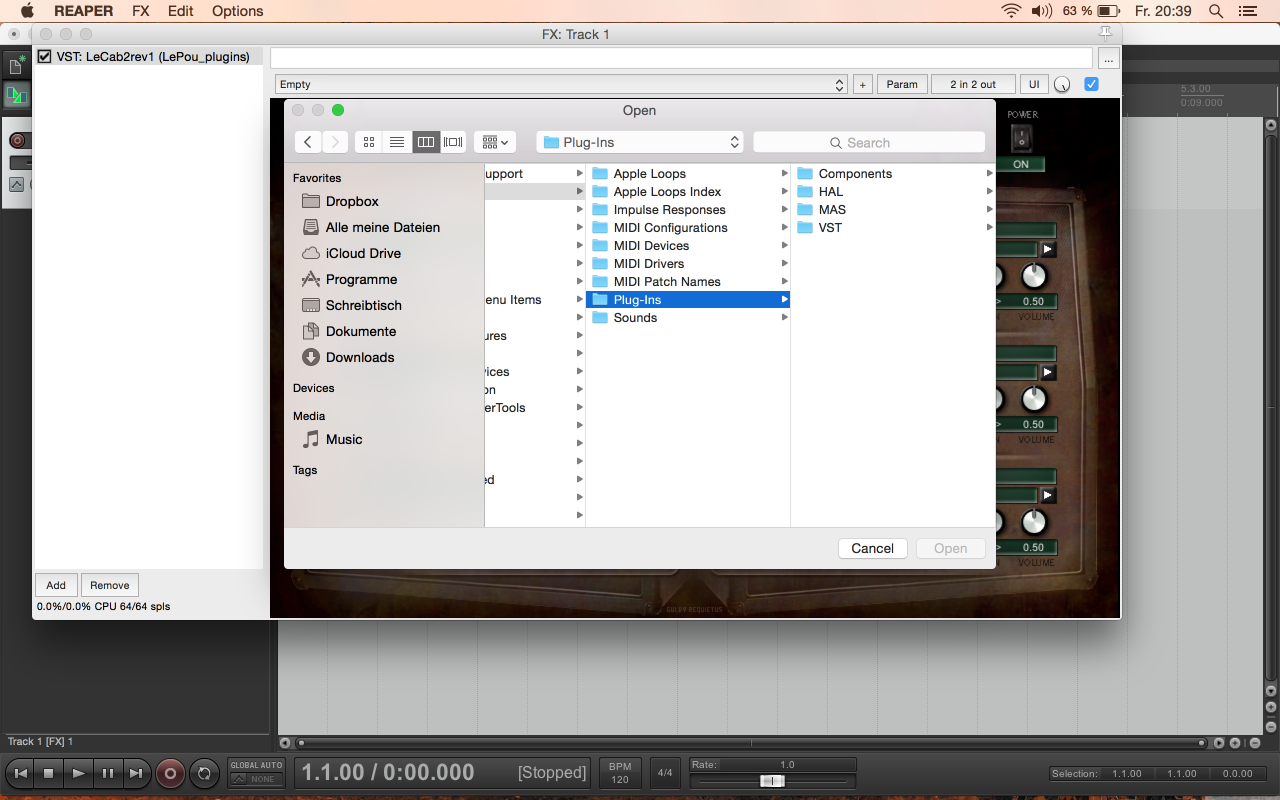
Task: Toggle FX bypass checkbox top right
Action: click(1091, 84)
